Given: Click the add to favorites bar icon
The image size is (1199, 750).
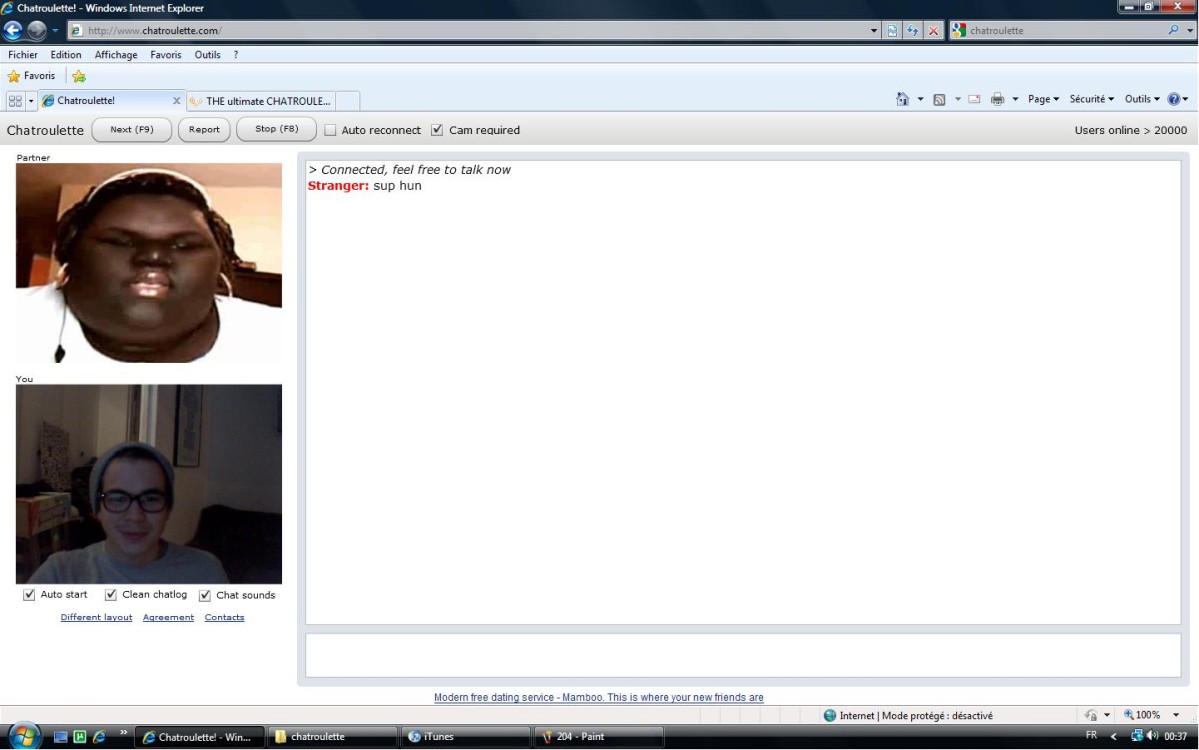Looking at the screenshot, I should (x=79, y=76).
